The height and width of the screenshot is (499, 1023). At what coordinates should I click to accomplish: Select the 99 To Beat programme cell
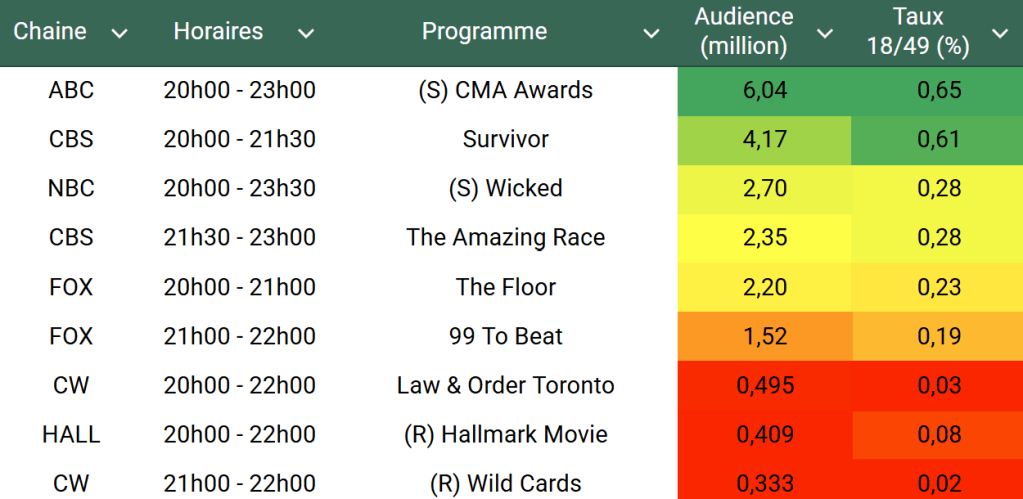pos(505,336)
